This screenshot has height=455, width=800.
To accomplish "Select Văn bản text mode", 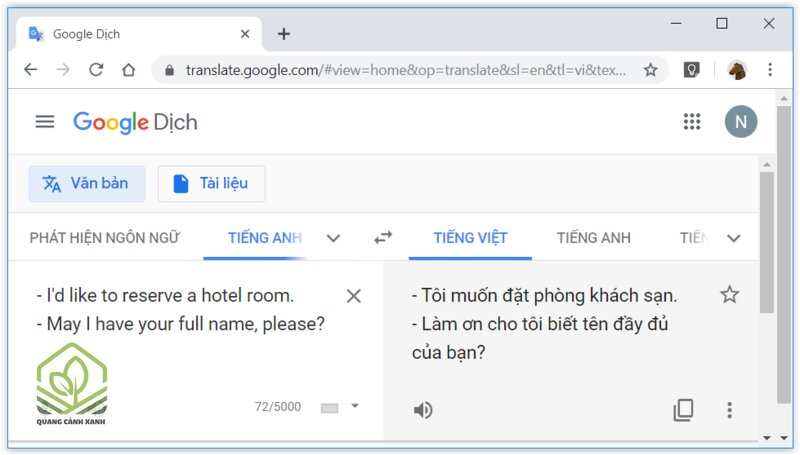I will 87,183.
